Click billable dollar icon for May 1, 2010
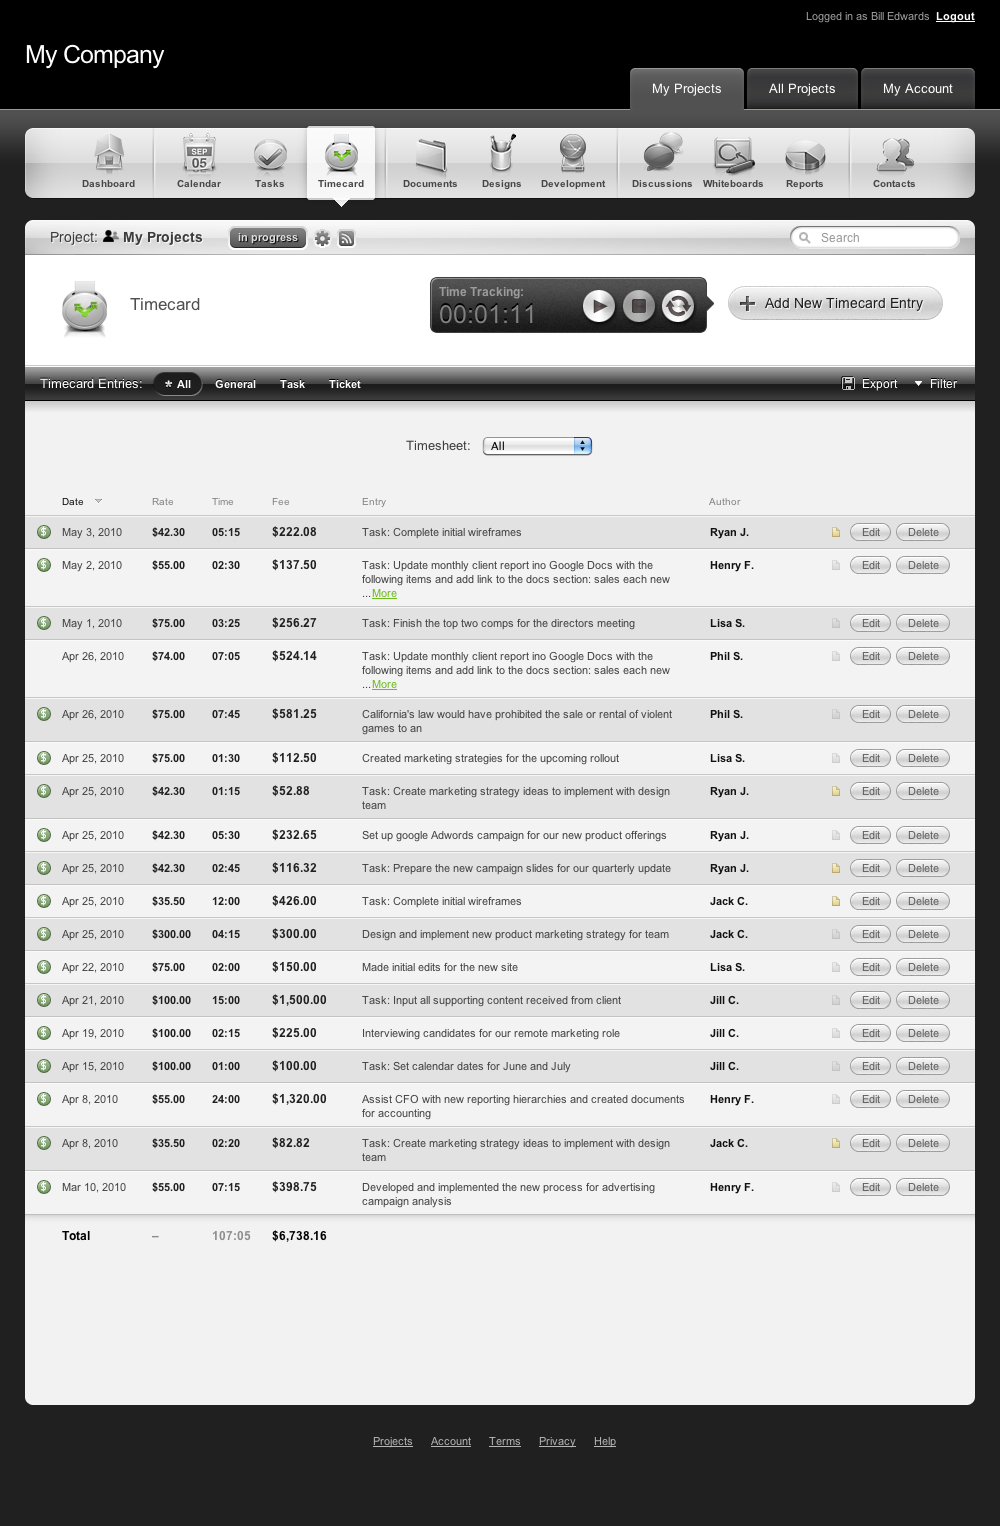 pyautogui.click(x=44, y=623)
